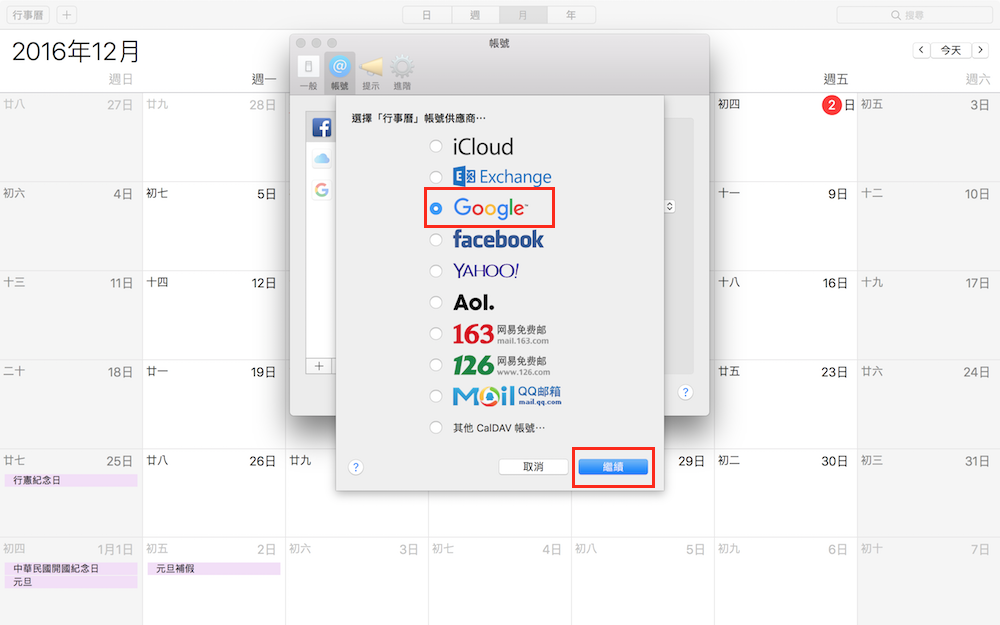
Task: Select the iCloud account in sidebar list
Action: tap(321, 159)
